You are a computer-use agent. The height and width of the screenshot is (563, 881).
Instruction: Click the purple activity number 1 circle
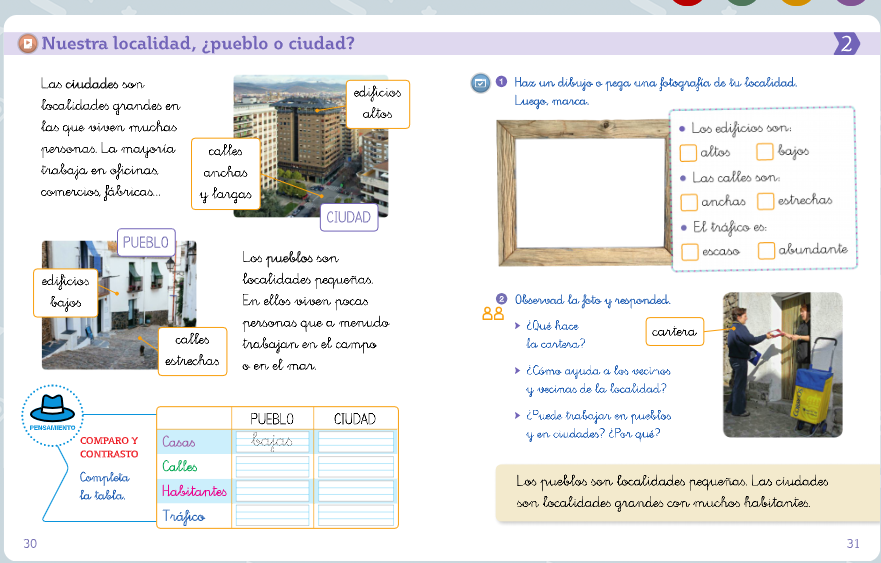[x=502, y=82]
